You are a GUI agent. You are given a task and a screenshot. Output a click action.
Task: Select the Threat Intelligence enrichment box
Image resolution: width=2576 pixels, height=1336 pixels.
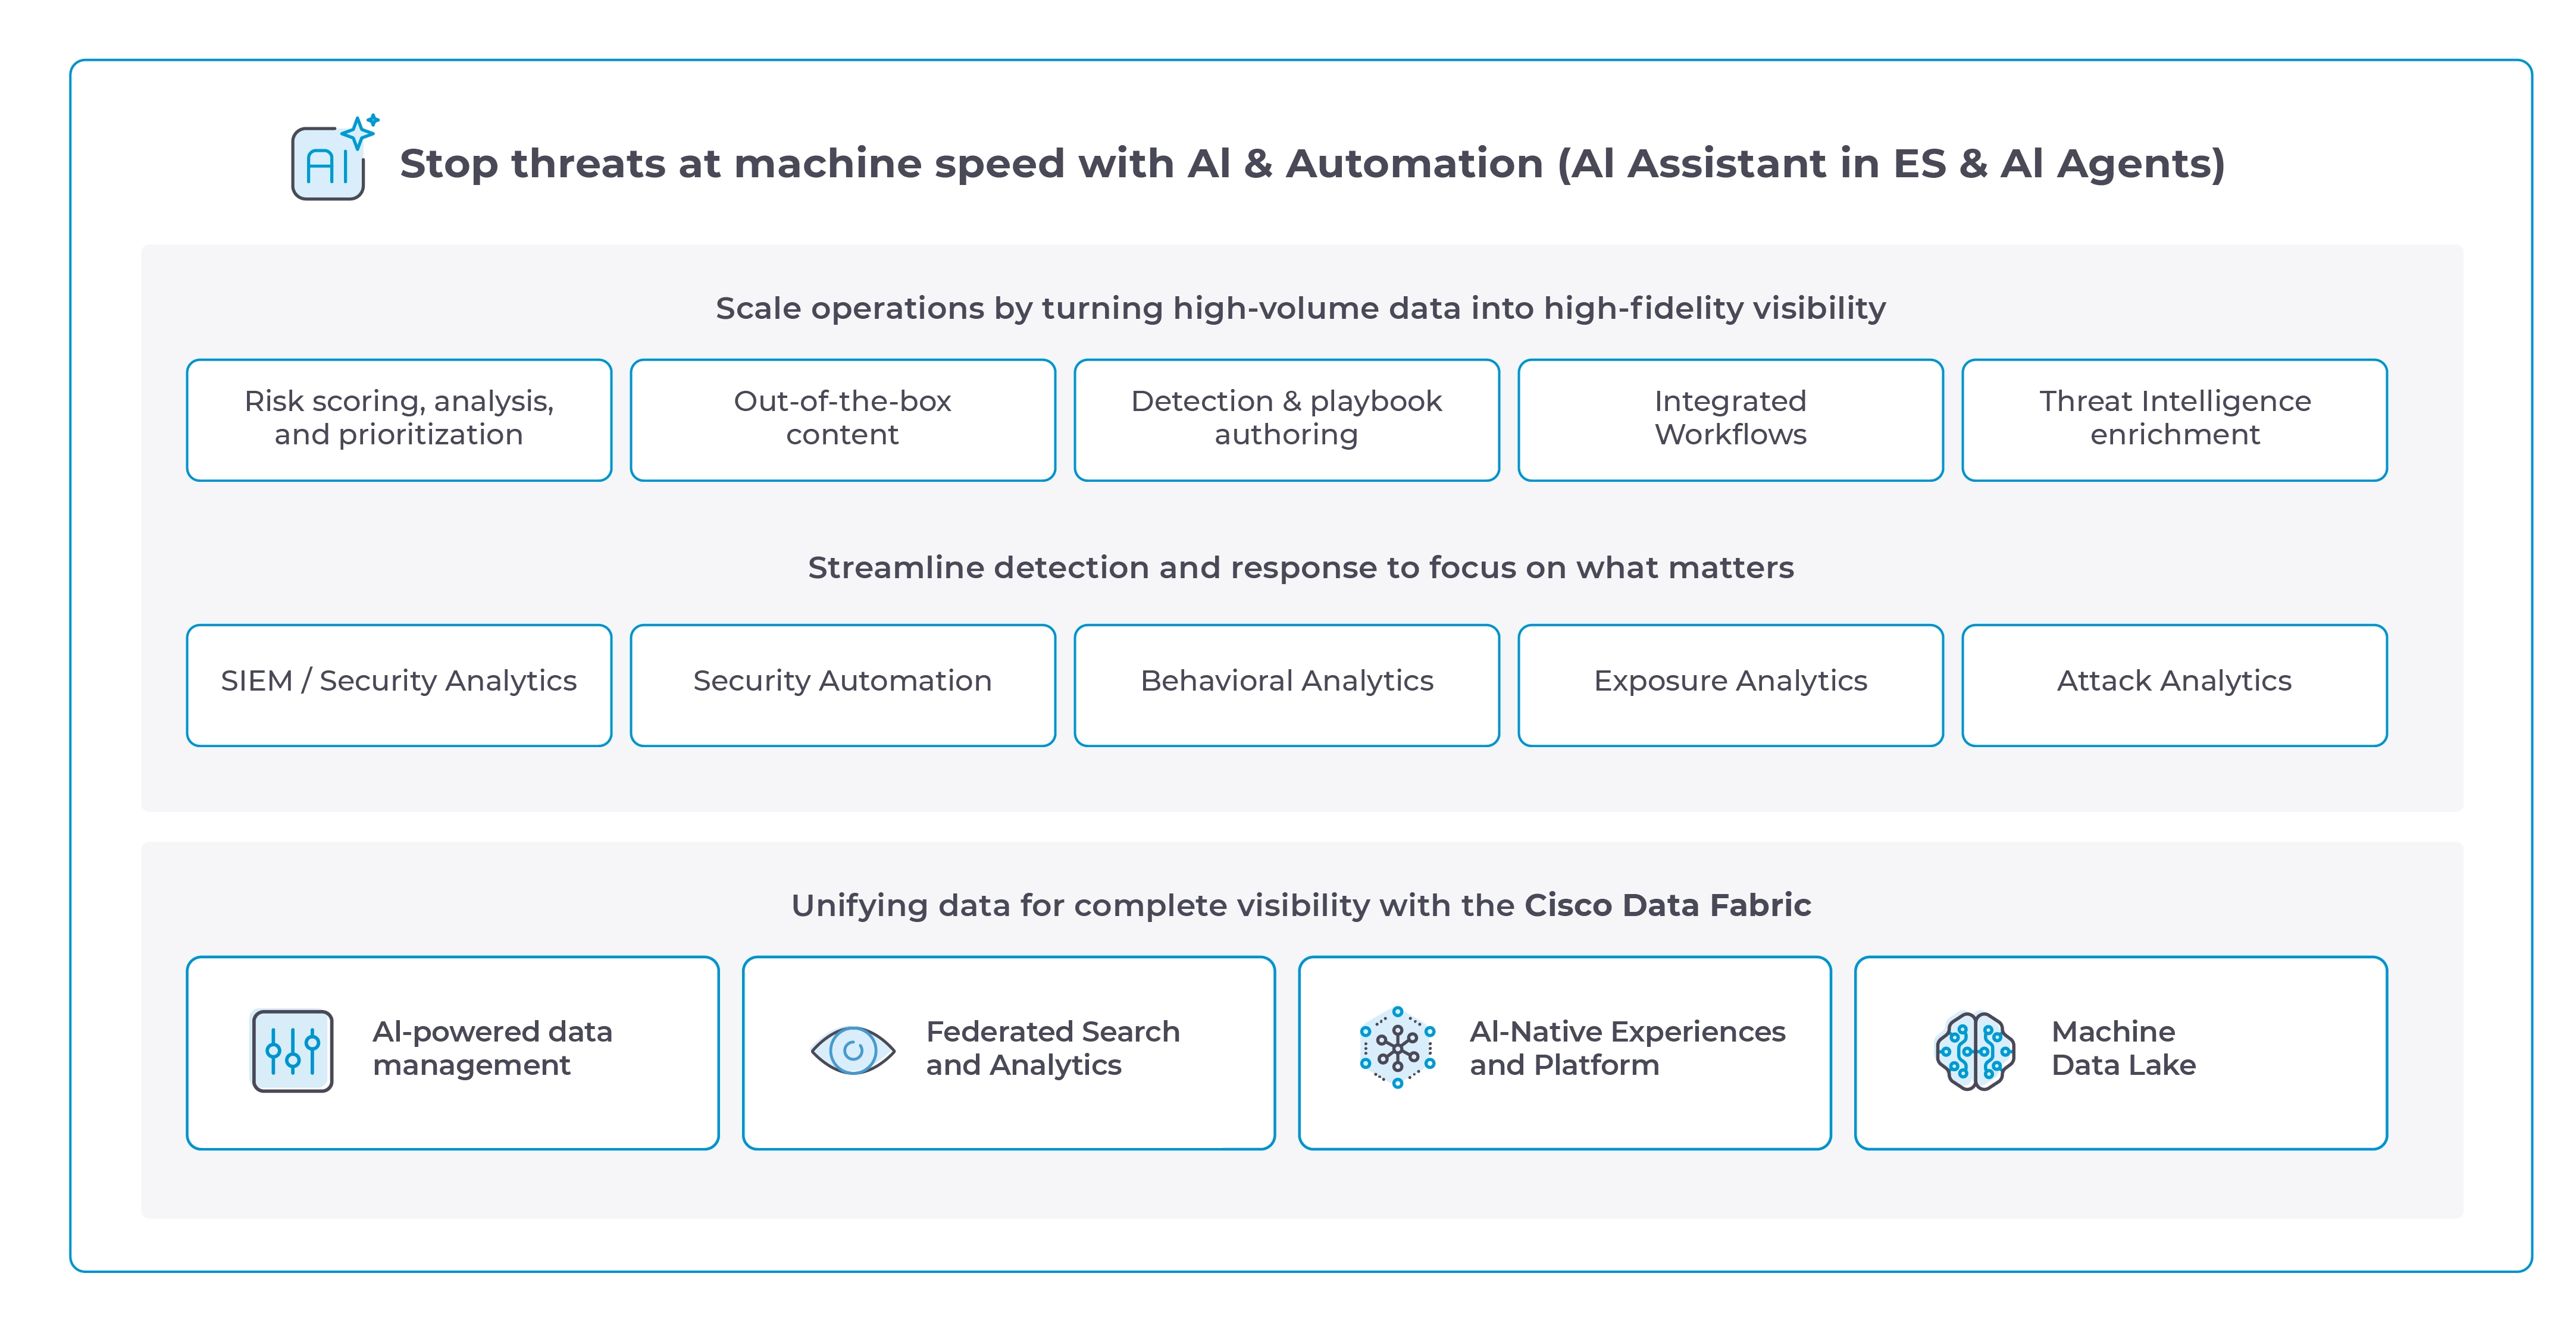[2175, 420]
